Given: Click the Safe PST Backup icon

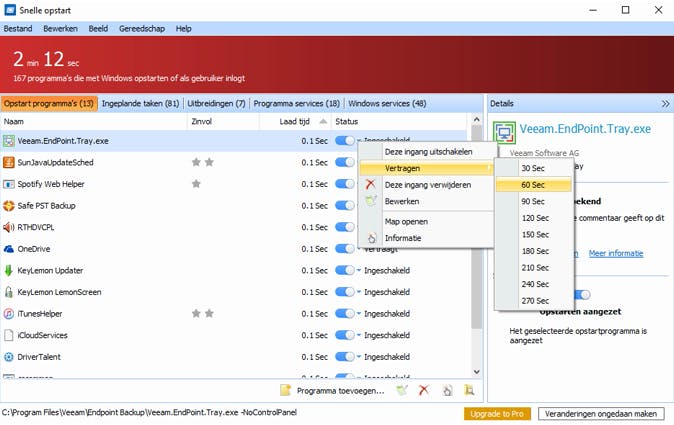Looking at the screenshot, I should pyautogui.click(x=9, y=206).
